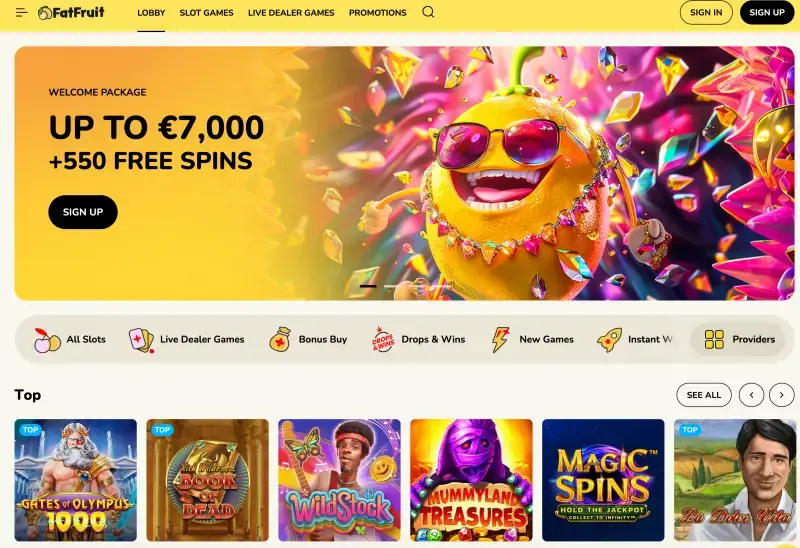Open the Promotions menu item
This screenshot has width=800, height=548.
378,13
